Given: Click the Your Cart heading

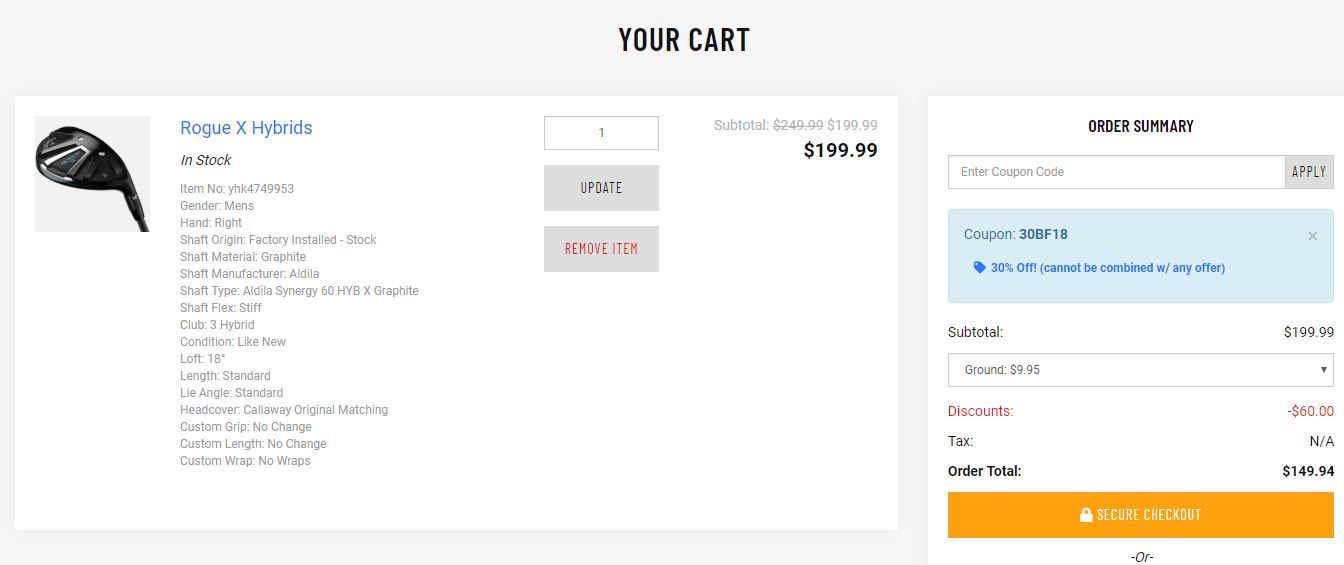Looking at the screenshot, I should [x=684, y=40].
